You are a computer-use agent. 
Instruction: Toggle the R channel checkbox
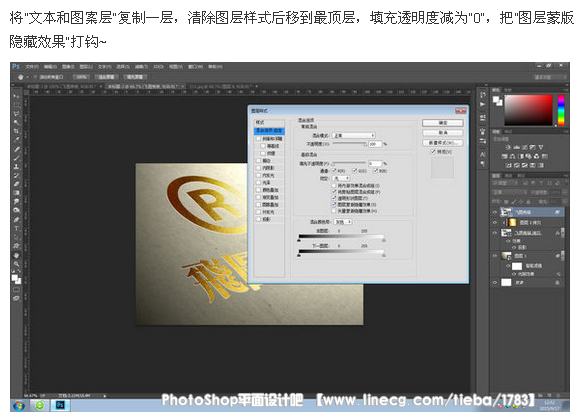click(334, 171)
